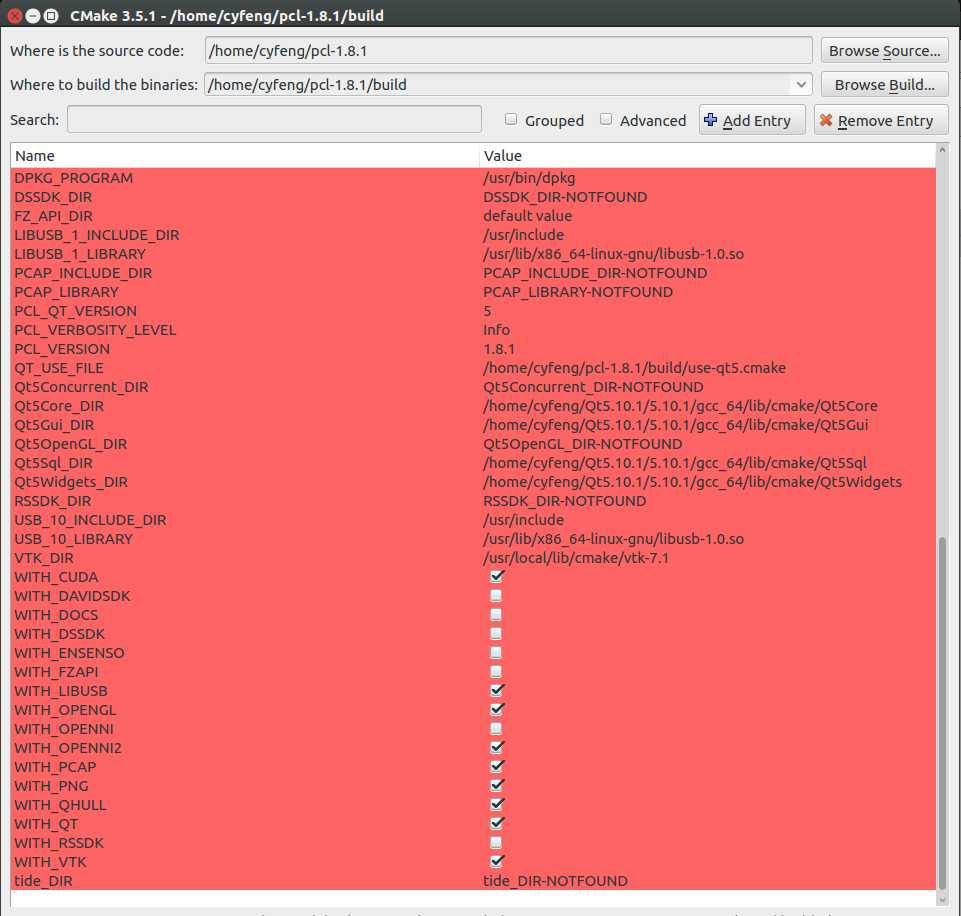Viewport: 961px width, 916px height.
Task: Check WITH_FZAPI option
Action: [496, 672]
